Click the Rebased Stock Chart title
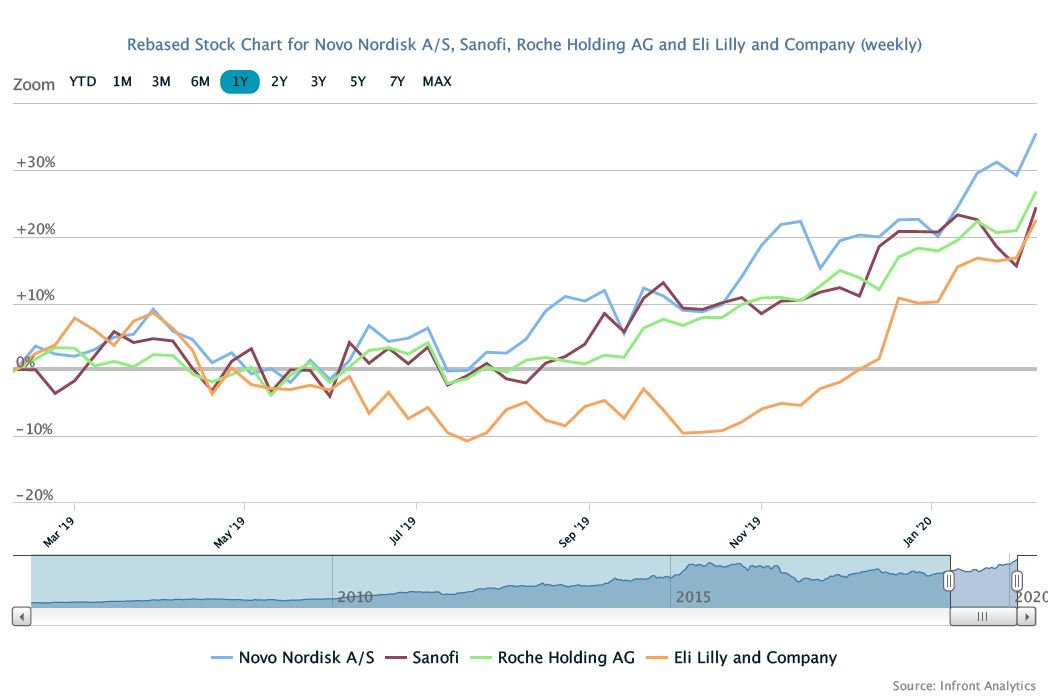The image size is (1048, 696). pos(525,45)
